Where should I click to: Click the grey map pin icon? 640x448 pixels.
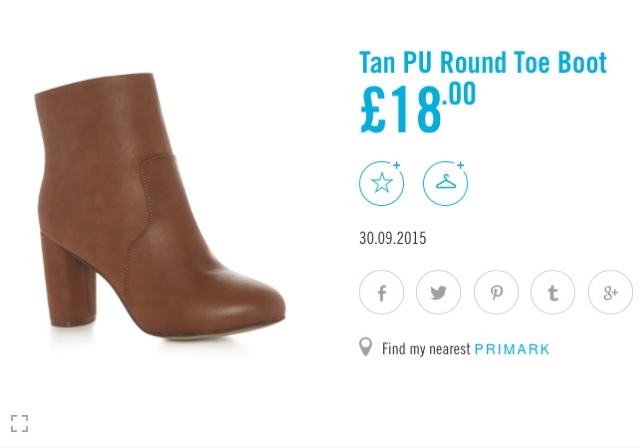[365, 347]
